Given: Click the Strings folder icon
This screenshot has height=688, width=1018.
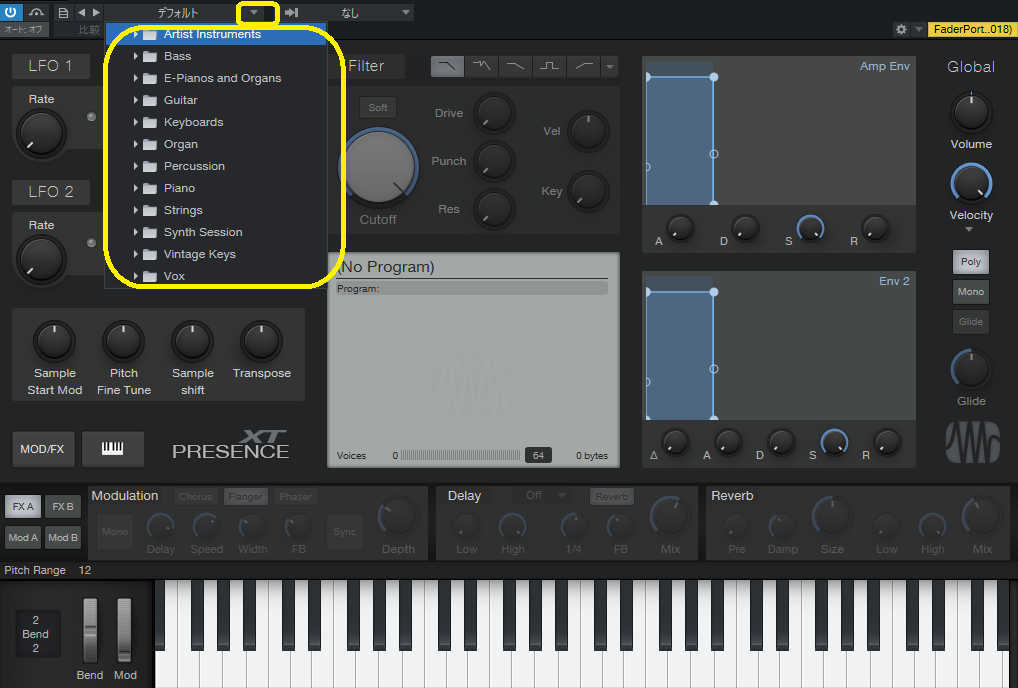Looking at the screenshot, I should tap(150, 210).
